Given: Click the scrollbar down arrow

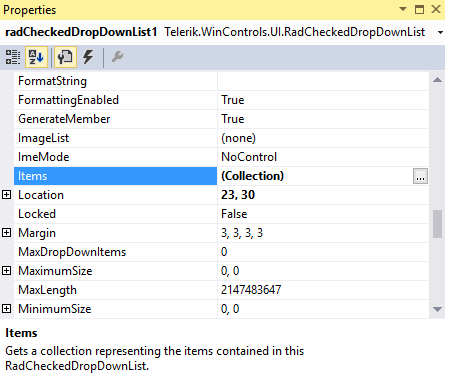Looking at the screenshot, I should (x=437, y=309).
